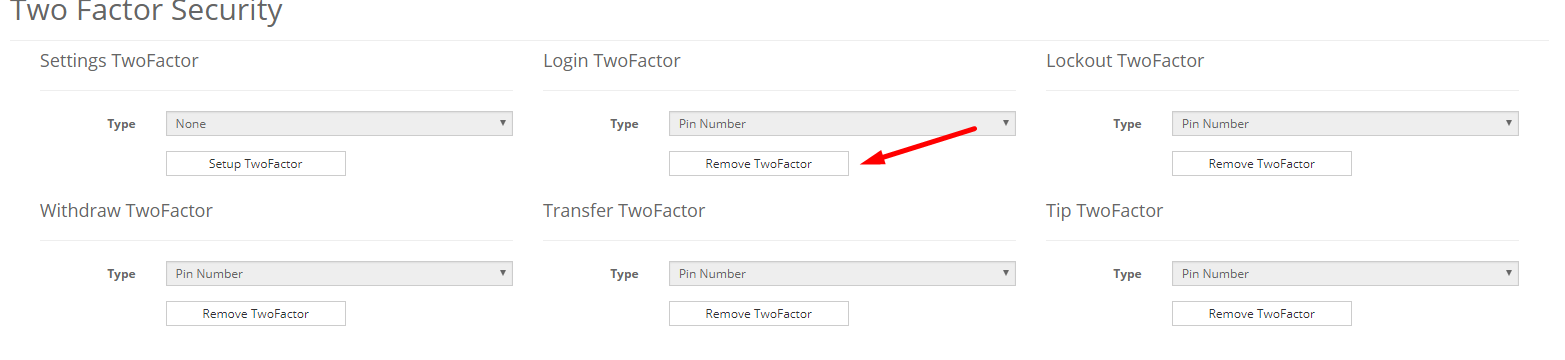Screen dimensions: 1565x360
Task: Click Setup TwoFactor button under Settings
Action: (x=256, y=164)
